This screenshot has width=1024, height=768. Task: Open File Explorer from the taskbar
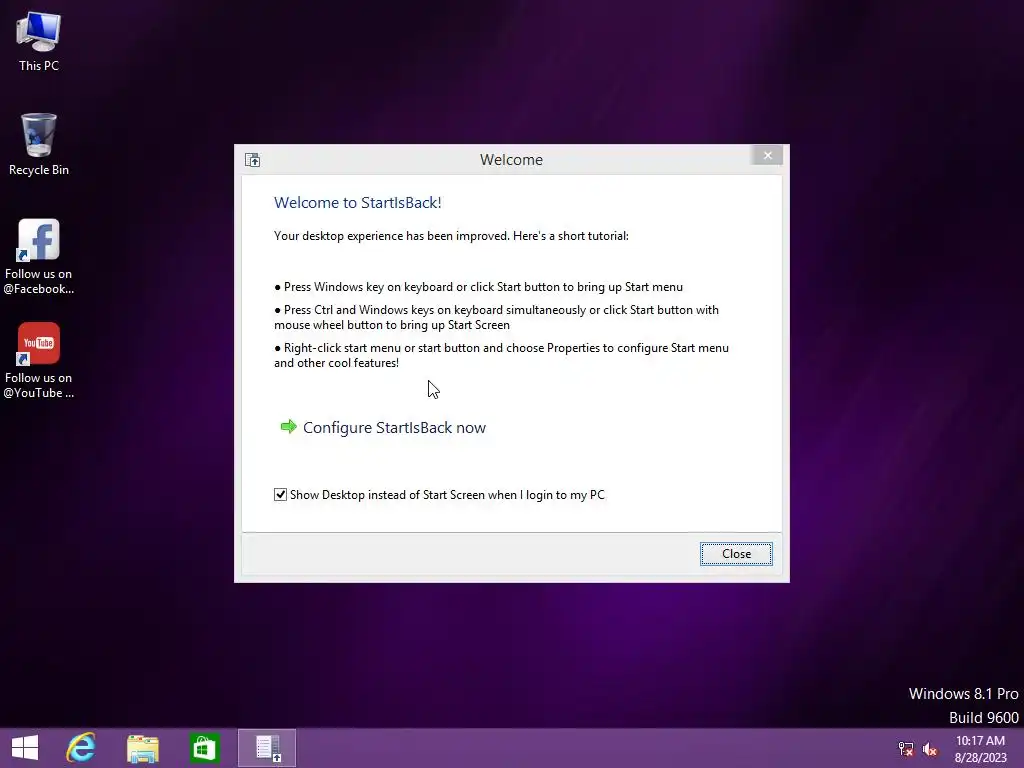143,748
